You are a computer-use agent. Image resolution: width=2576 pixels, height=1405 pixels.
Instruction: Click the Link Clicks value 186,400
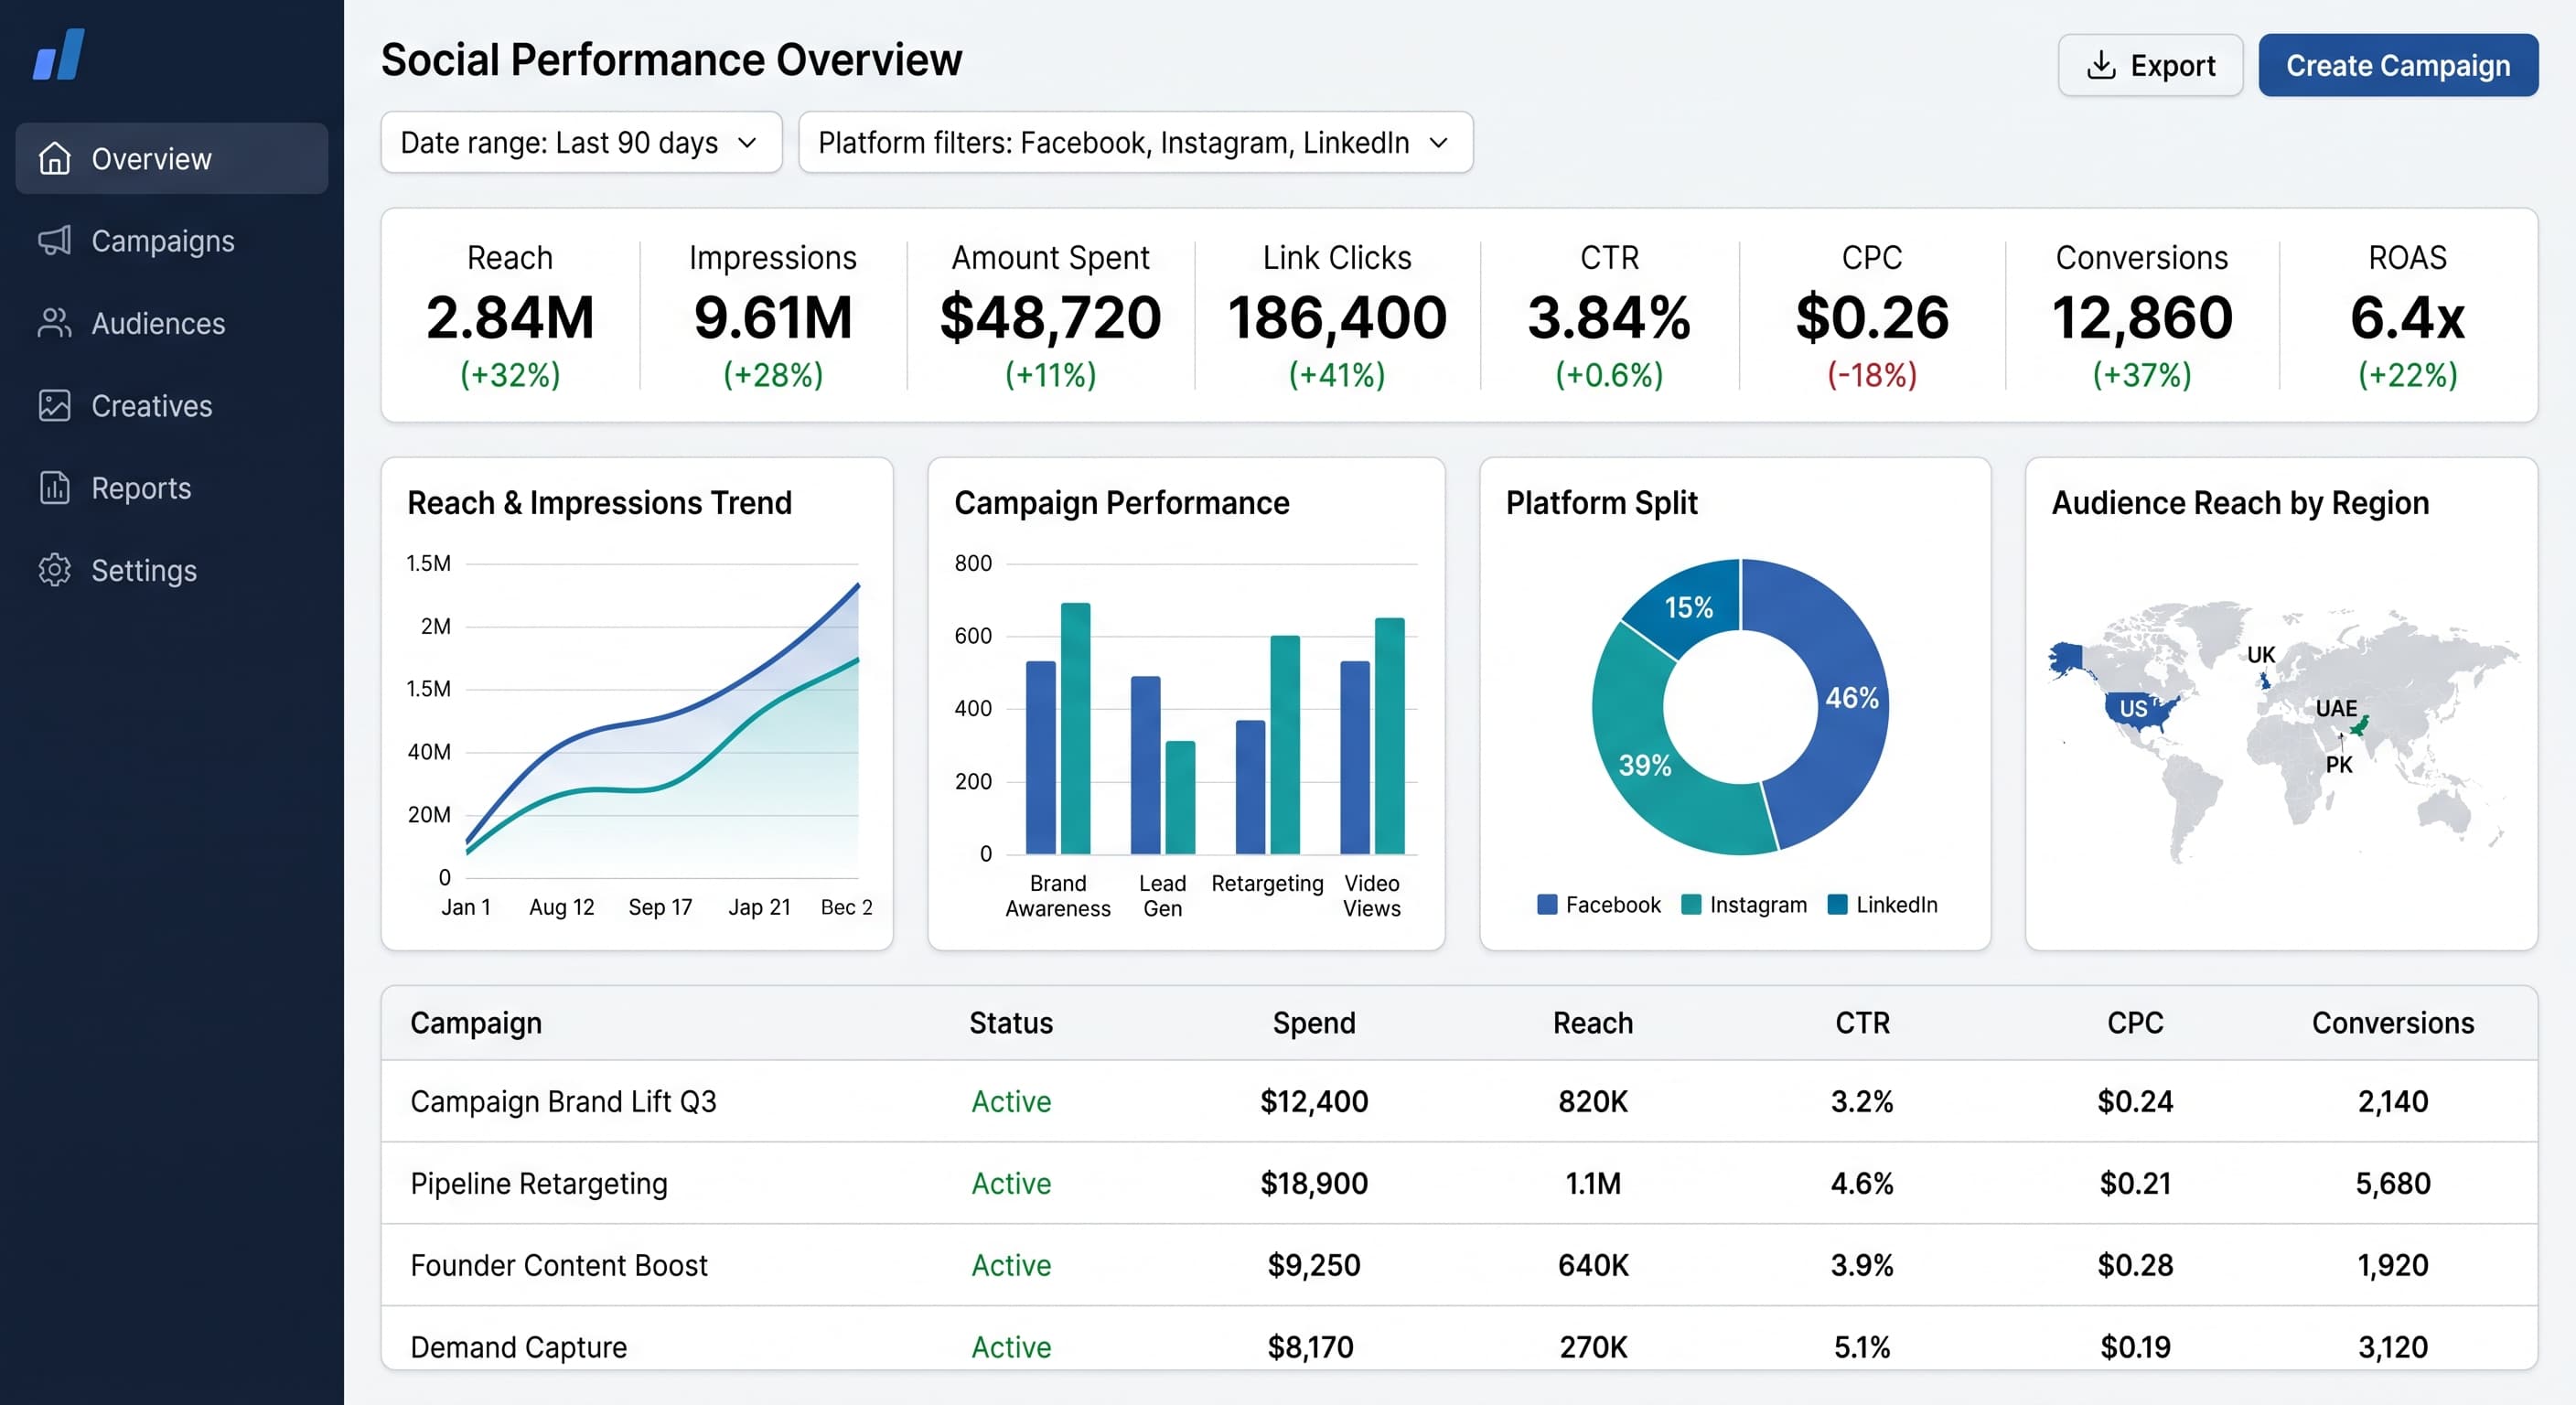1337,317
